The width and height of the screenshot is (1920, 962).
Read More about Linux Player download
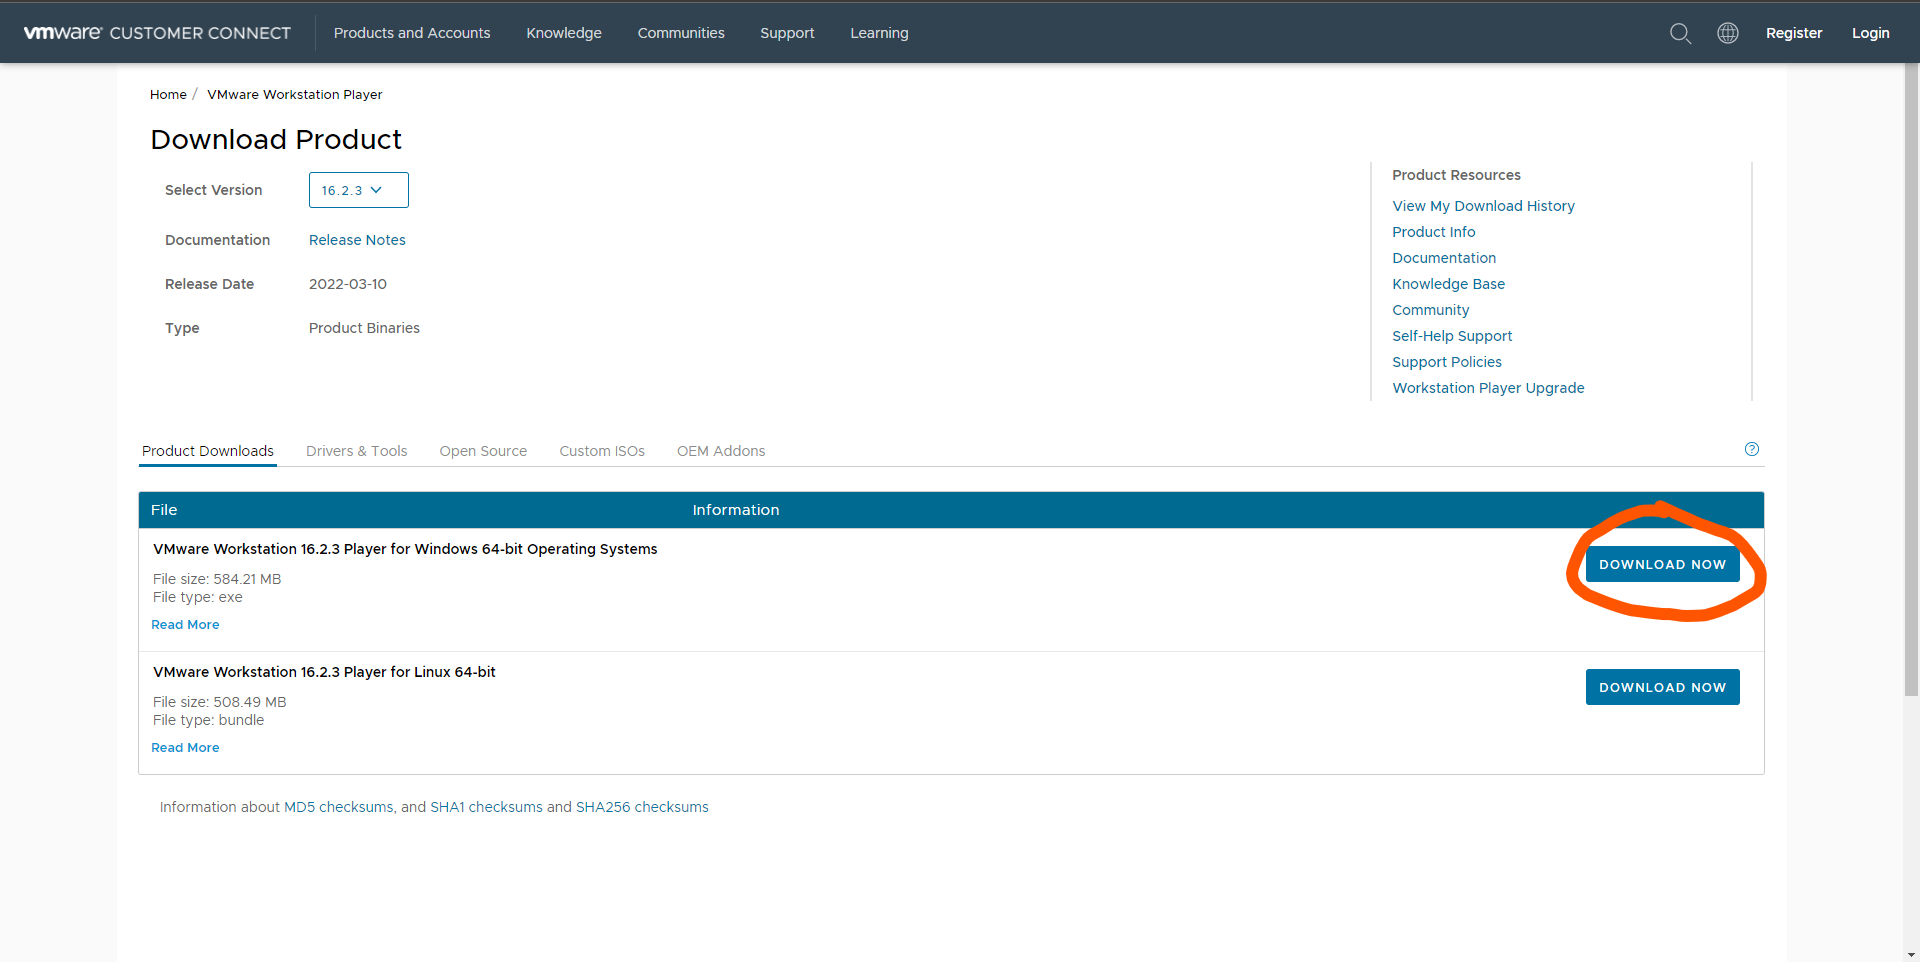click(x=185, y=748)
